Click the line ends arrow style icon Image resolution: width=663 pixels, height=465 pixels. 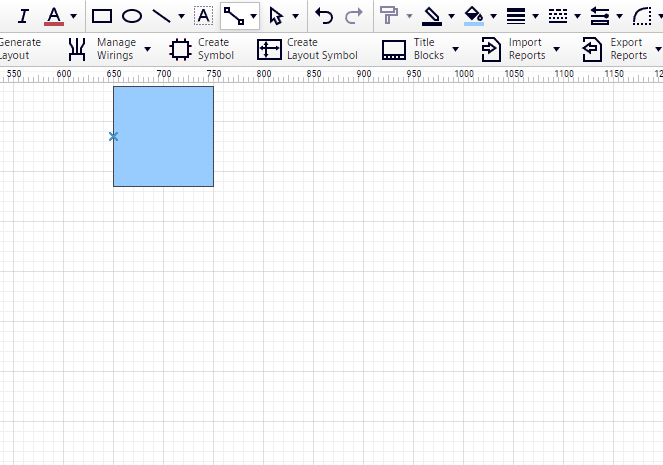pyautogui.click(x=600, y=16)
